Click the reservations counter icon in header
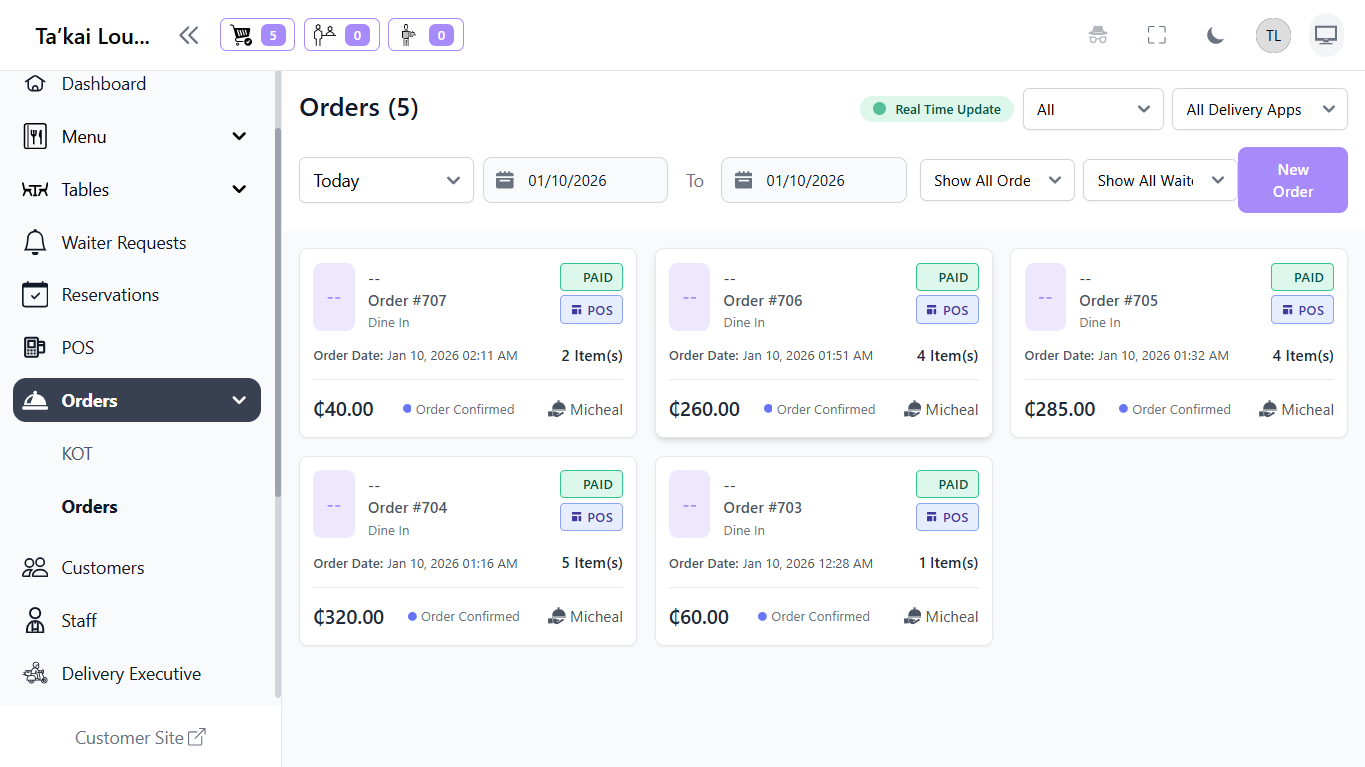Viewport: 1365px width, 767px height. [x=341, y=36]
